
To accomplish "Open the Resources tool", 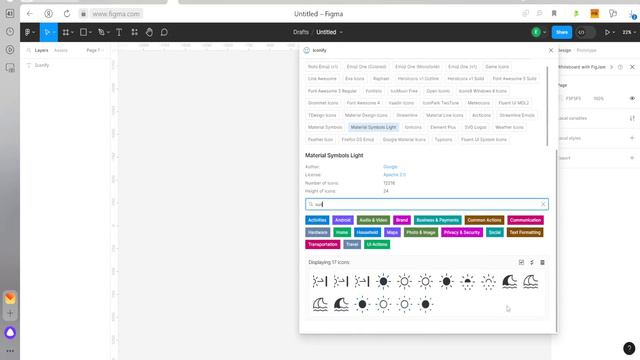I will [x=134, y=32].
